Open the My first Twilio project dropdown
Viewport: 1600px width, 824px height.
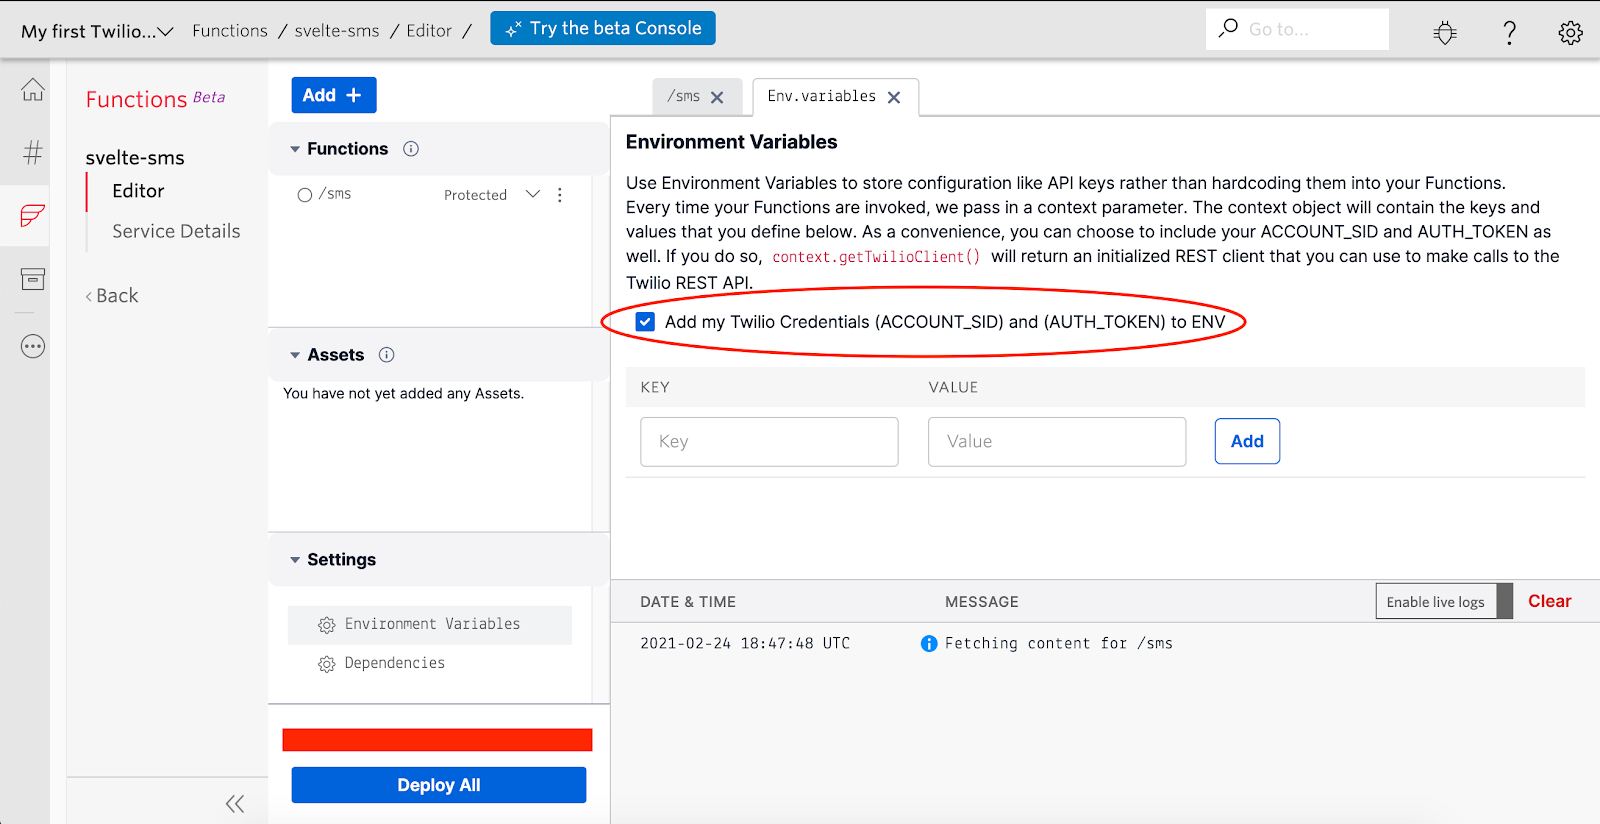coord(97,31)
